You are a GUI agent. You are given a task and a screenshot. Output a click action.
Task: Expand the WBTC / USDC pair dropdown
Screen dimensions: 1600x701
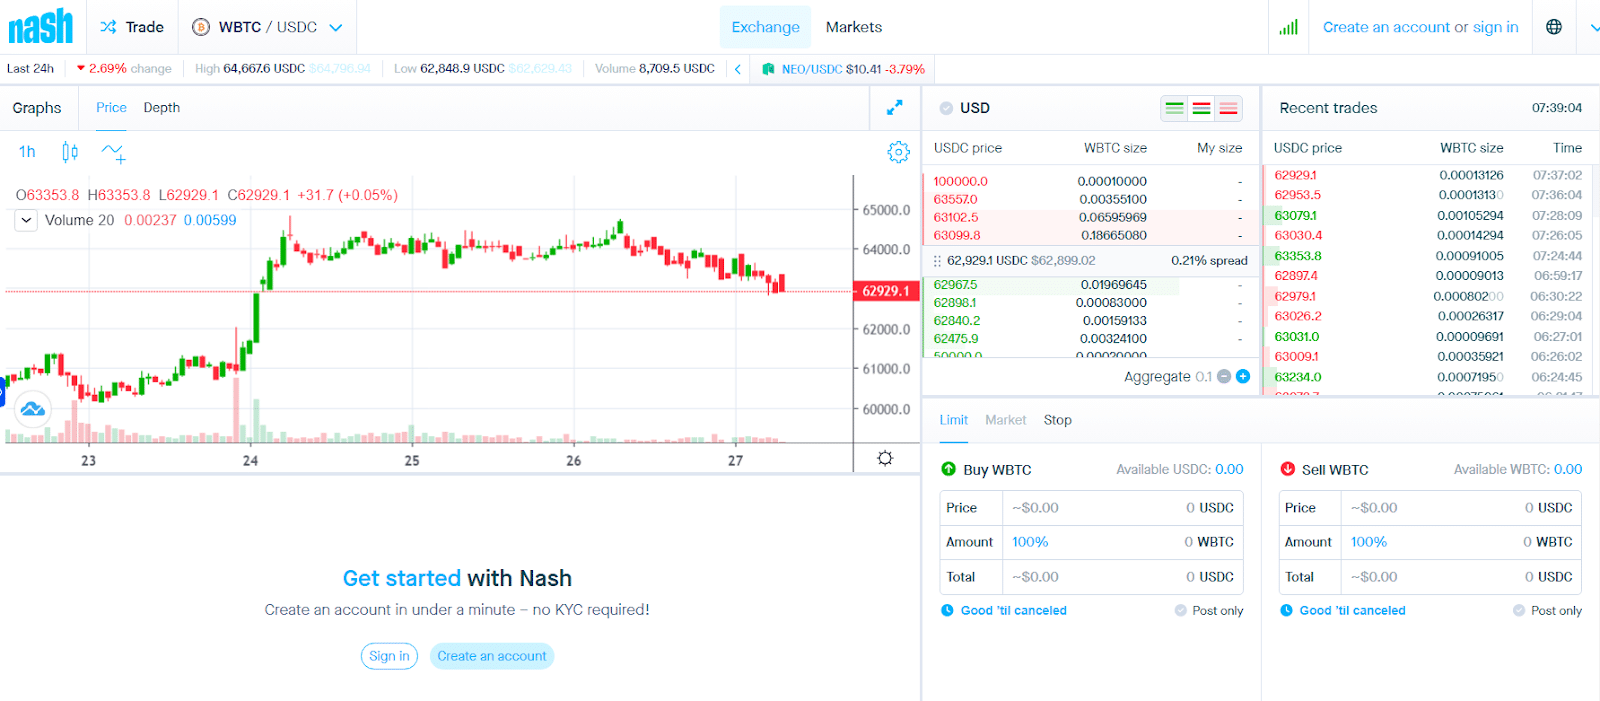[336, 27]
